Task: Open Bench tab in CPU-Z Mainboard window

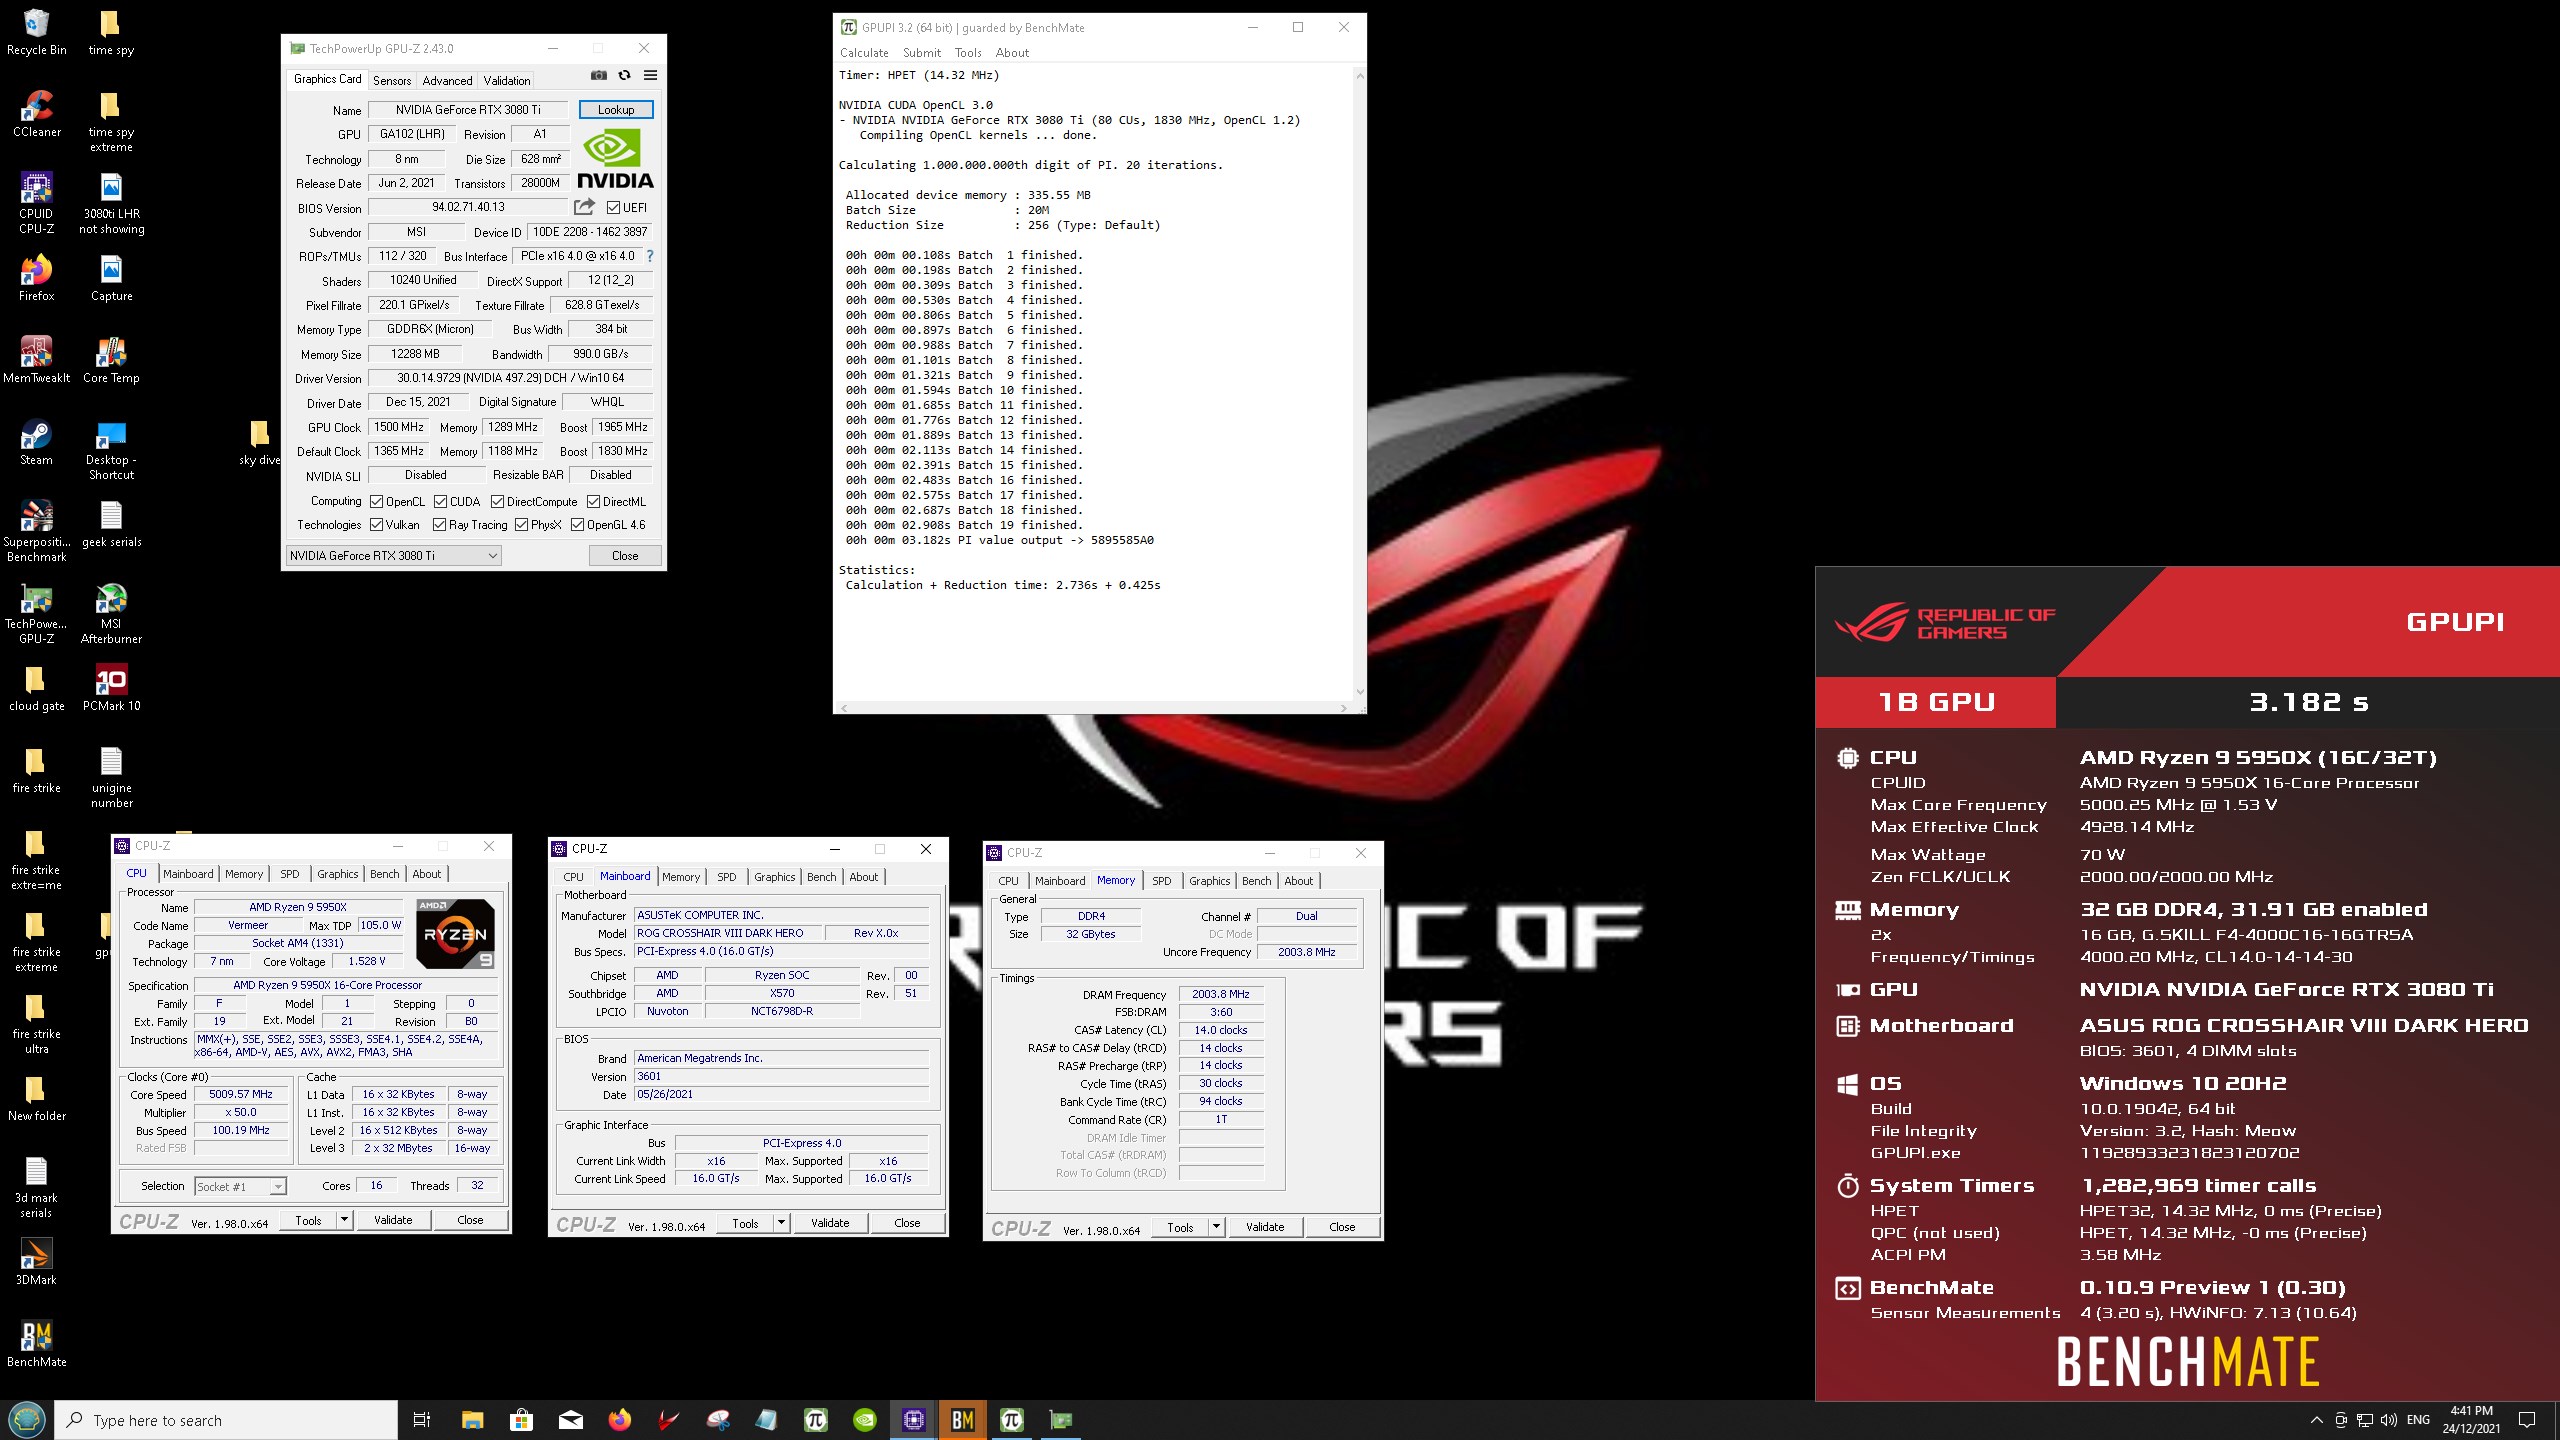Action: (821, 877)
